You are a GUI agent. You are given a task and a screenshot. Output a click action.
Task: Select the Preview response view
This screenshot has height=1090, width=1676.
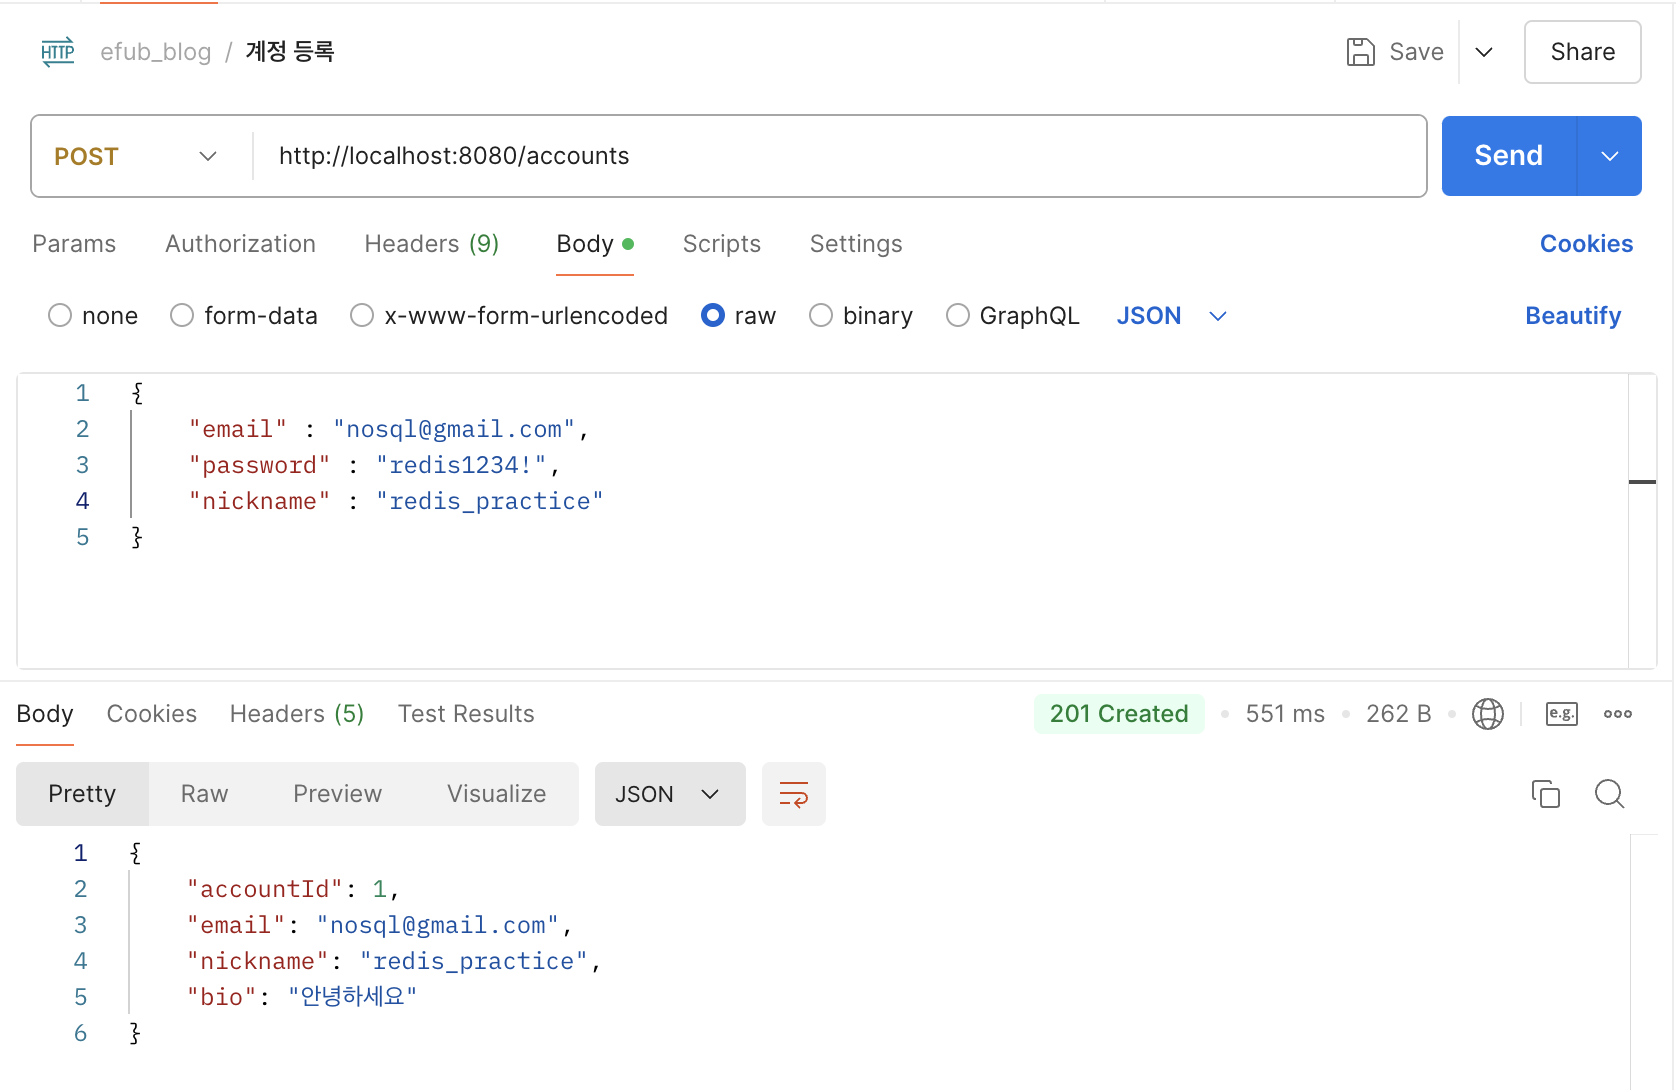pyautogui.click(x=338, y=794)
